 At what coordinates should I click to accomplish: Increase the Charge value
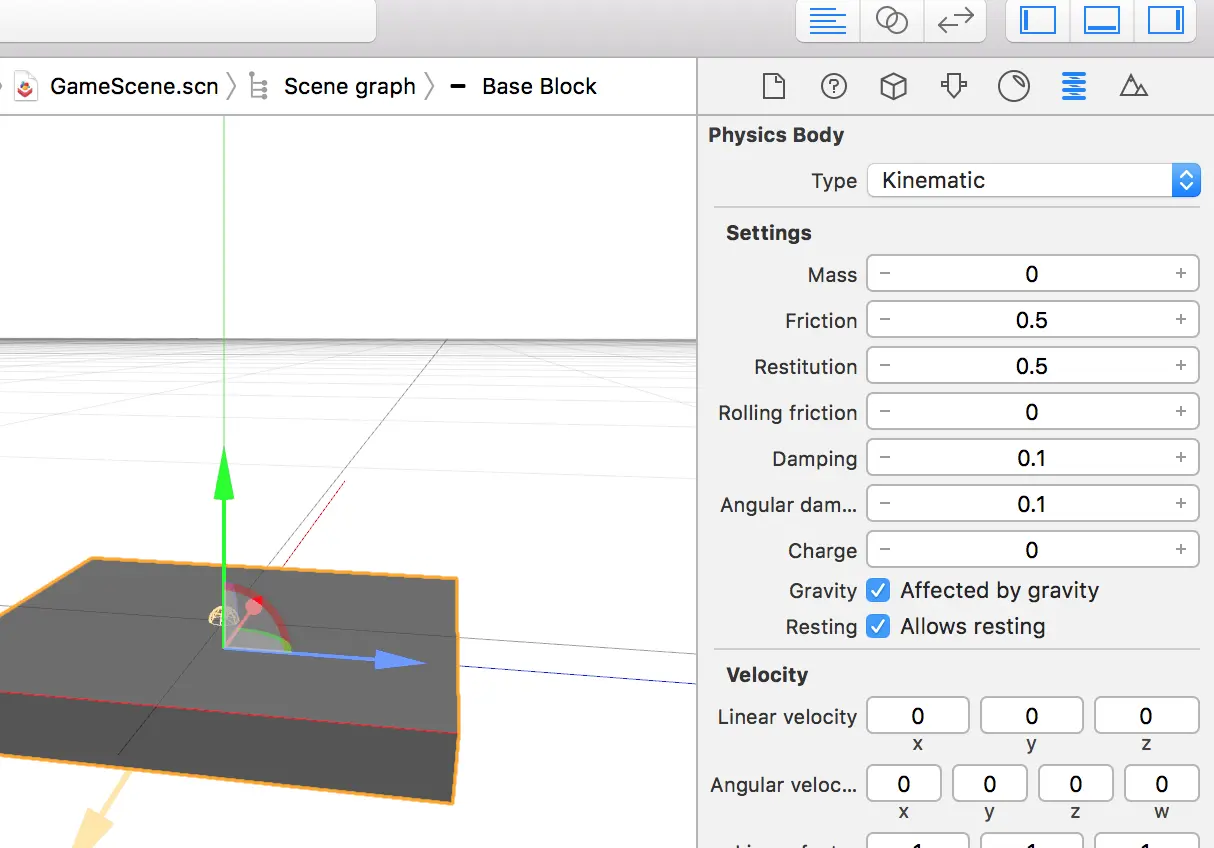[1181, 549]
